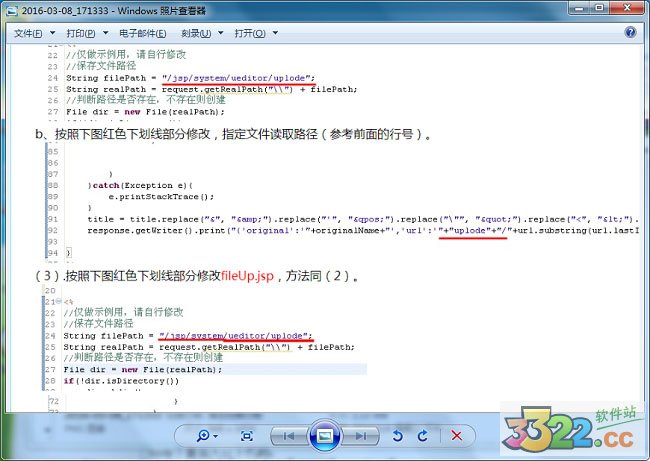Rotate the image clockwise
This screenshot has width=650, height=461.
pos(423,436)
